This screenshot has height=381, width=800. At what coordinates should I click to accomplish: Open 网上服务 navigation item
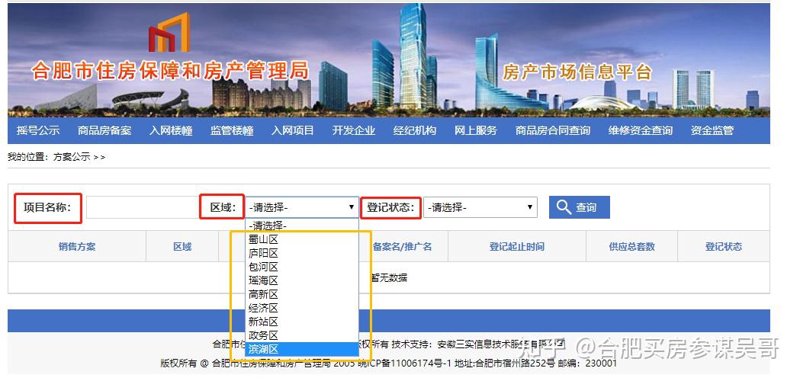[x=476, y=131]
